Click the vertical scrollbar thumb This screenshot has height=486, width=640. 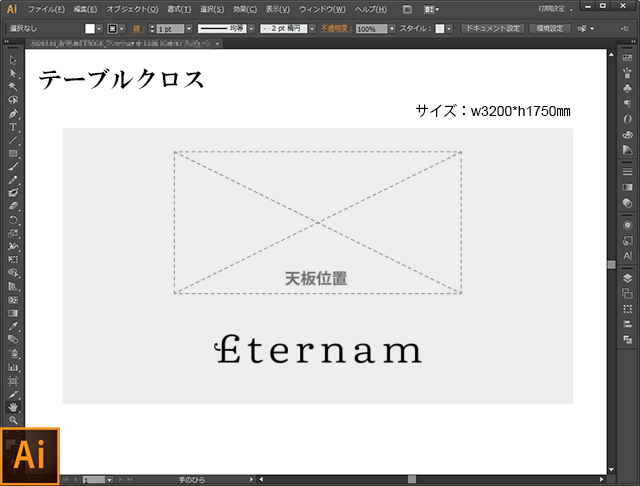(612, 264)
